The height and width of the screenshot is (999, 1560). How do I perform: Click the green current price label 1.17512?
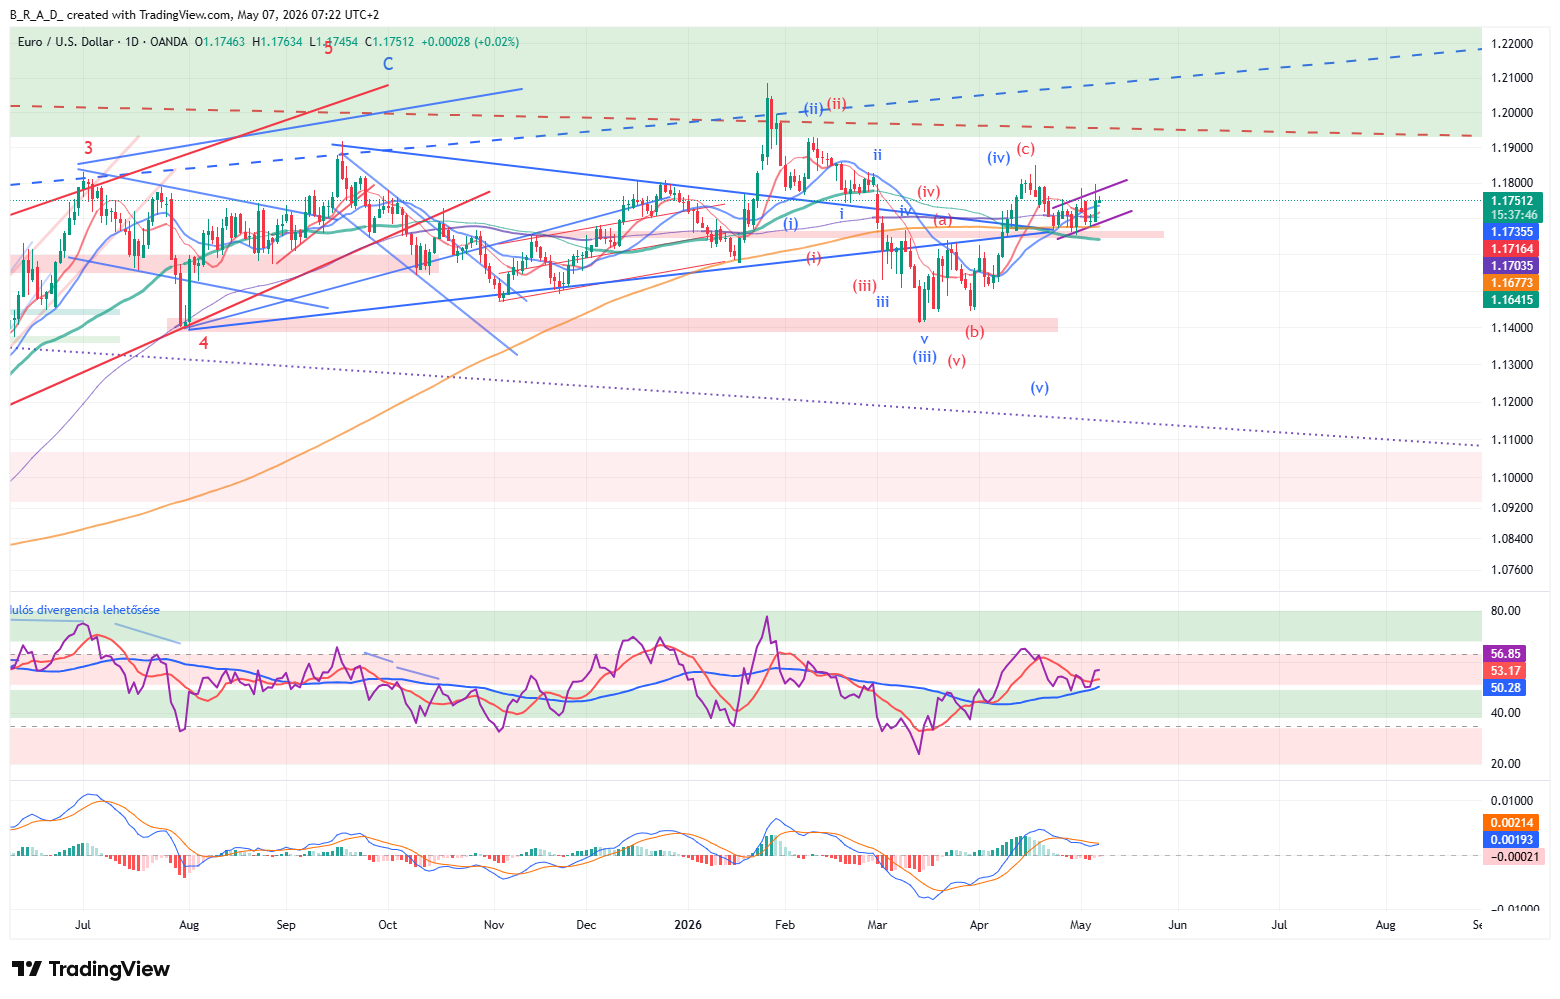pyautogui.click(x=1513, y=201)
